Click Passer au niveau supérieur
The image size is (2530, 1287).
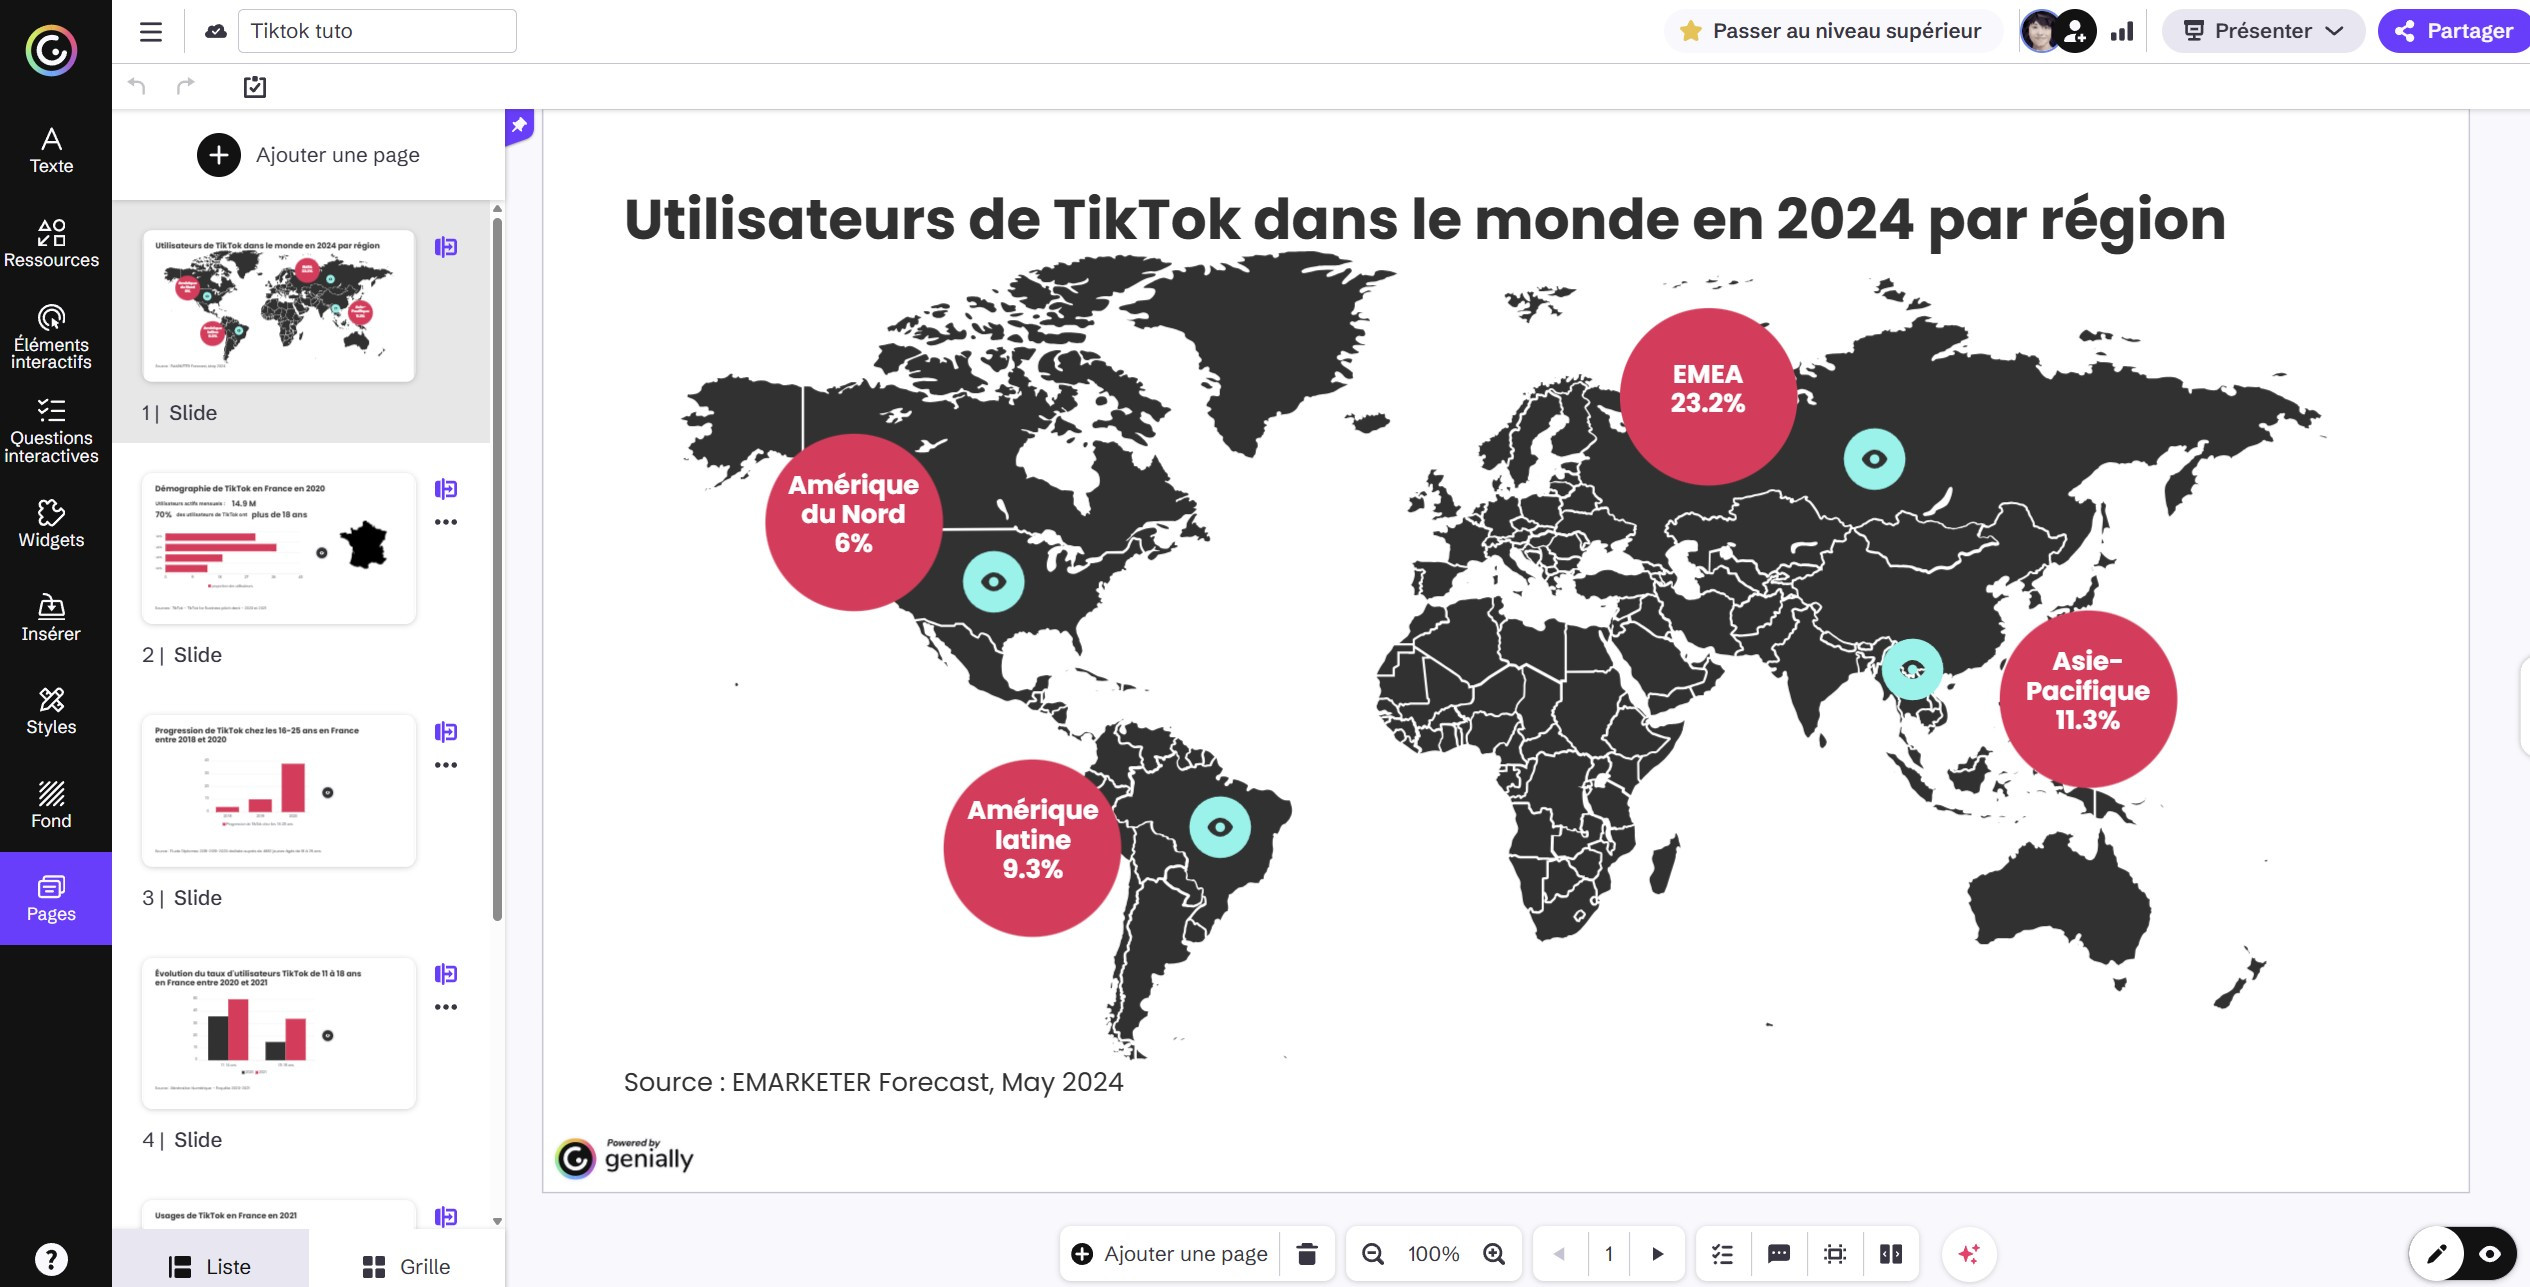pyautogui.click(x=1833, y=31)
